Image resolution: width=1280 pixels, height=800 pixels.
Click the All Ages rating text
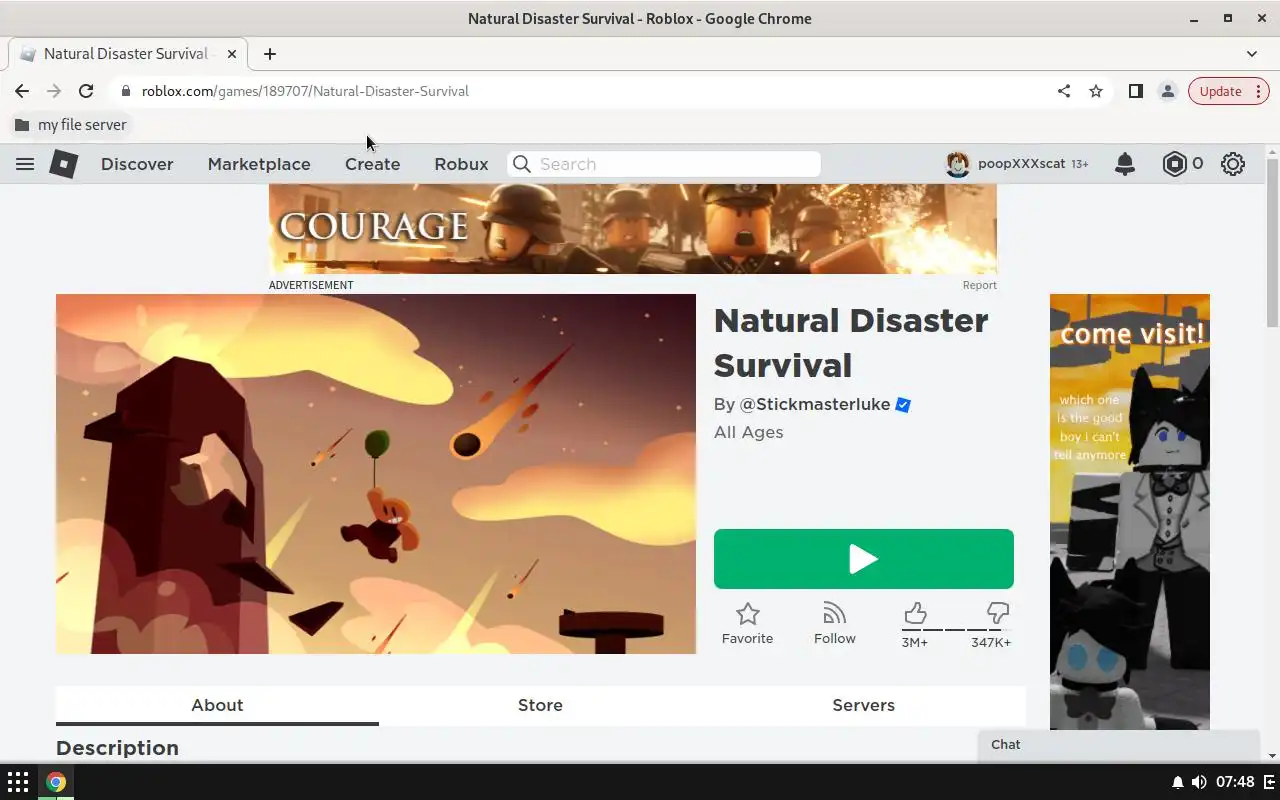pos(749,432)
